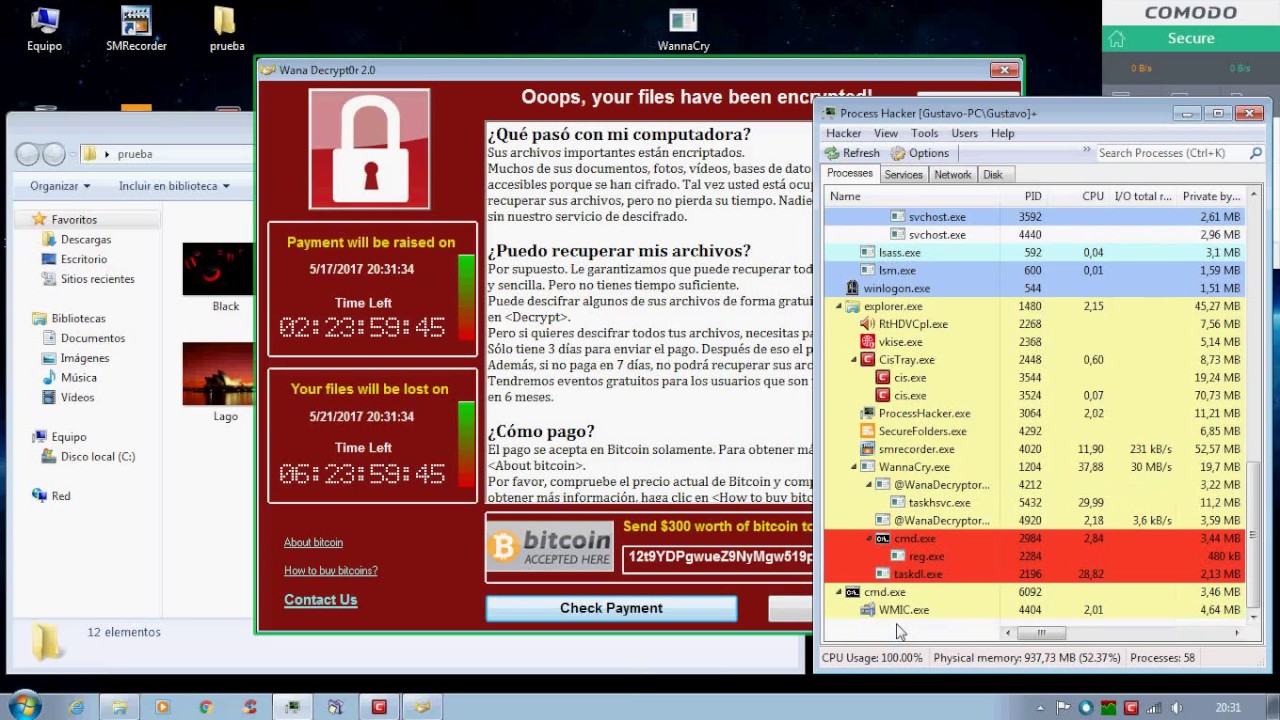Click the Refresh toolbar button

click(x=852, y=153)
